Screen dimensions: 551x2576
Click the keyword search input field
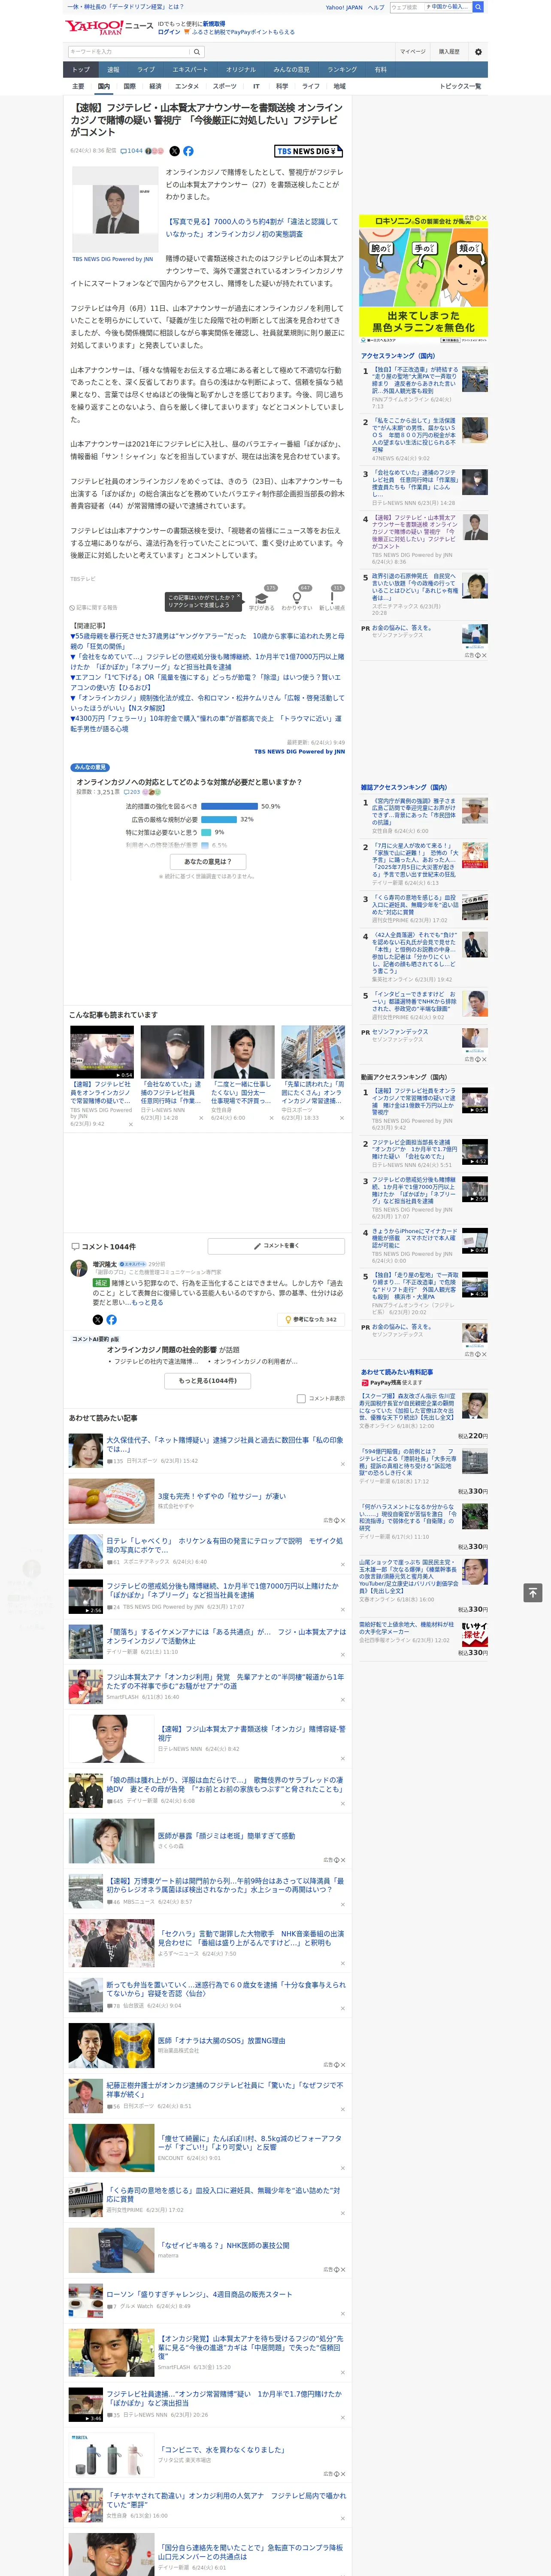pyautogui.click(x=129, y=52)
